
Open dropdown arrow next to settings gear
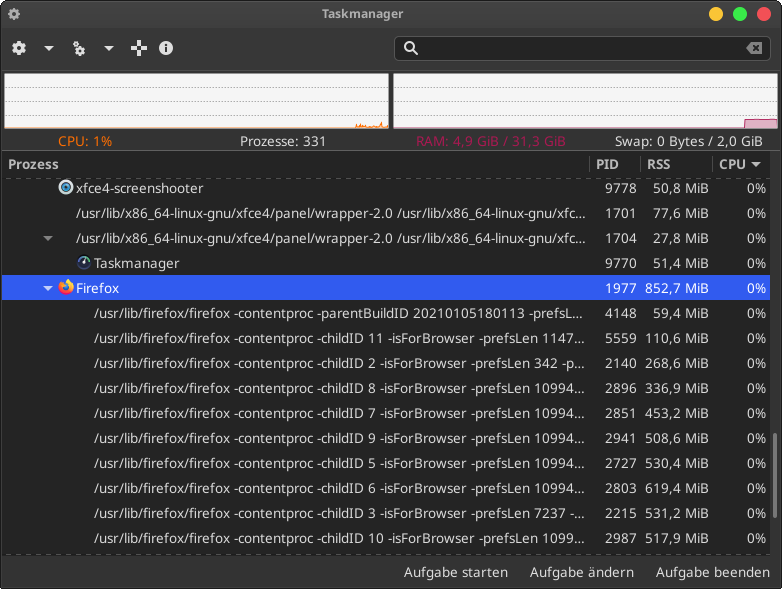point(49,48)
